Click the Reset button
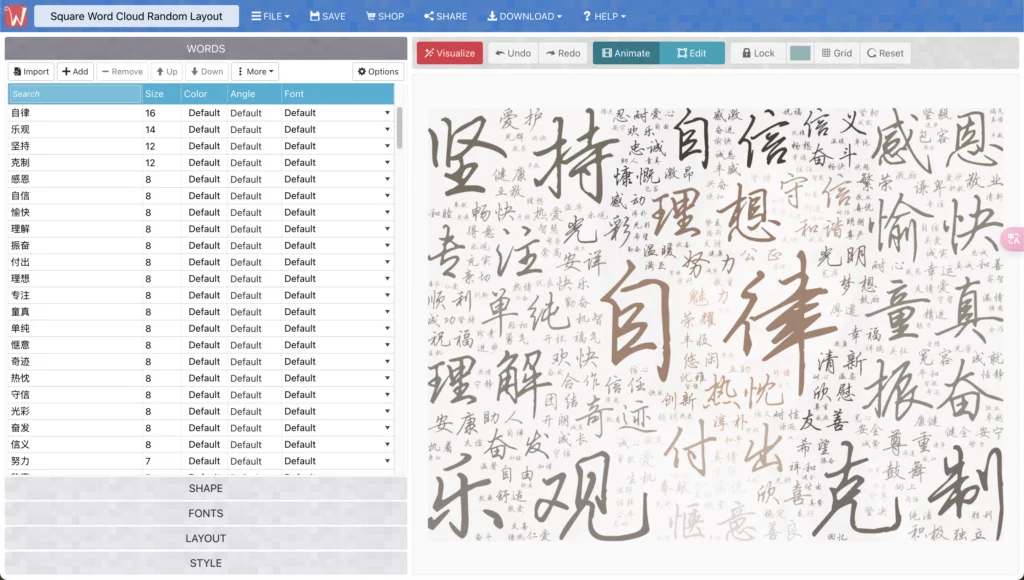The width and height of the screenshot is (1024, 580). [886, 53]
